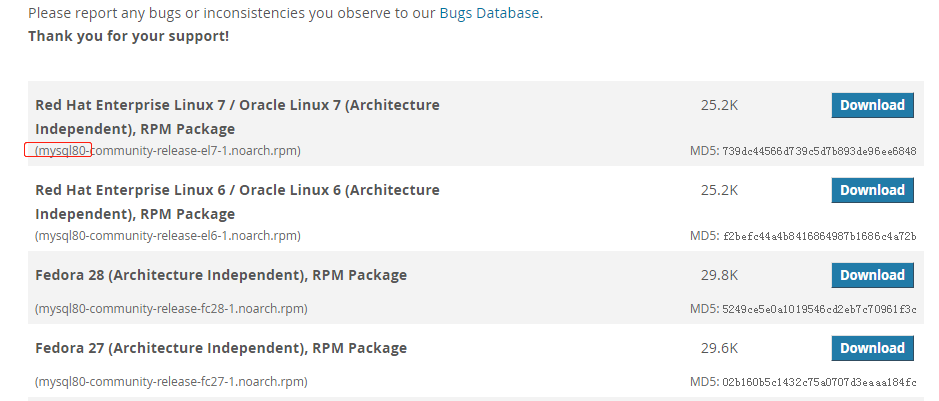This screenshot has height=401, width=939.
Task: Click the Red Hat Enterprise Linux 7 title
Action: (x=237, y=117)
